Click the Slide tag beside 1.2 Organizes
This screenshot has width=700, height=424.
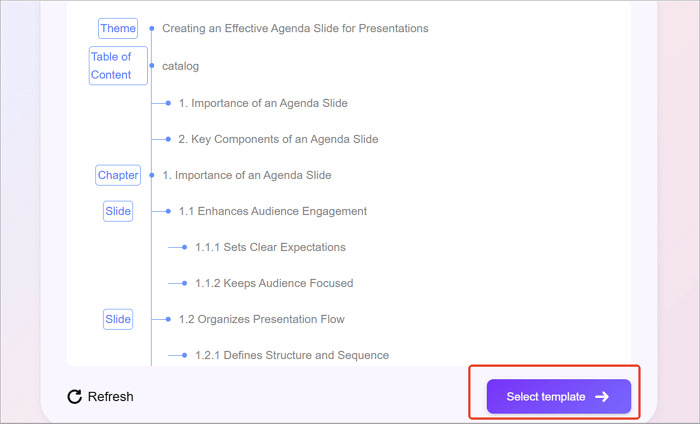(x=118, y=319)
